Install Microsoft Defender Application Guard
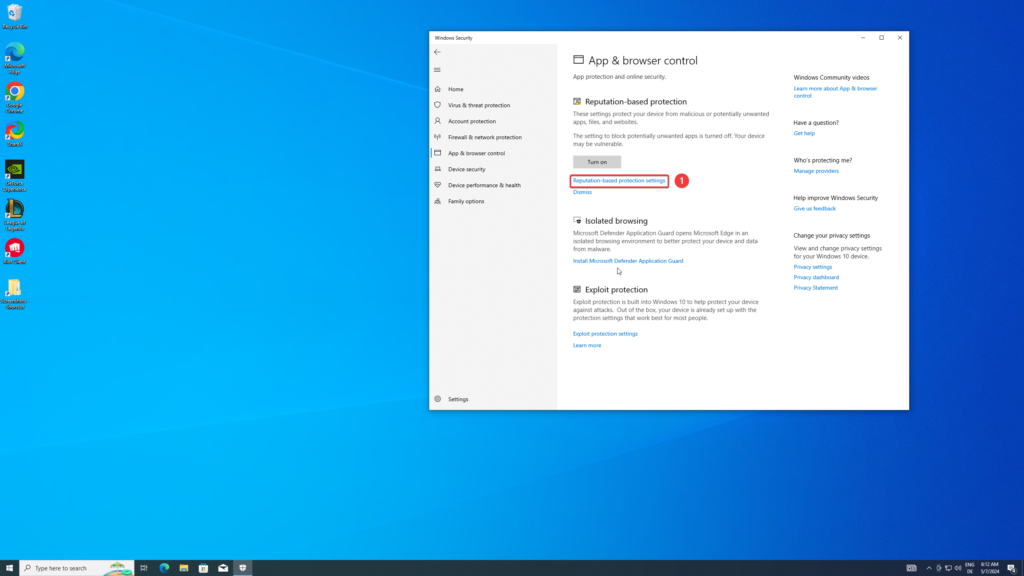Viewport: 1024px width, 576px height. 628,260
